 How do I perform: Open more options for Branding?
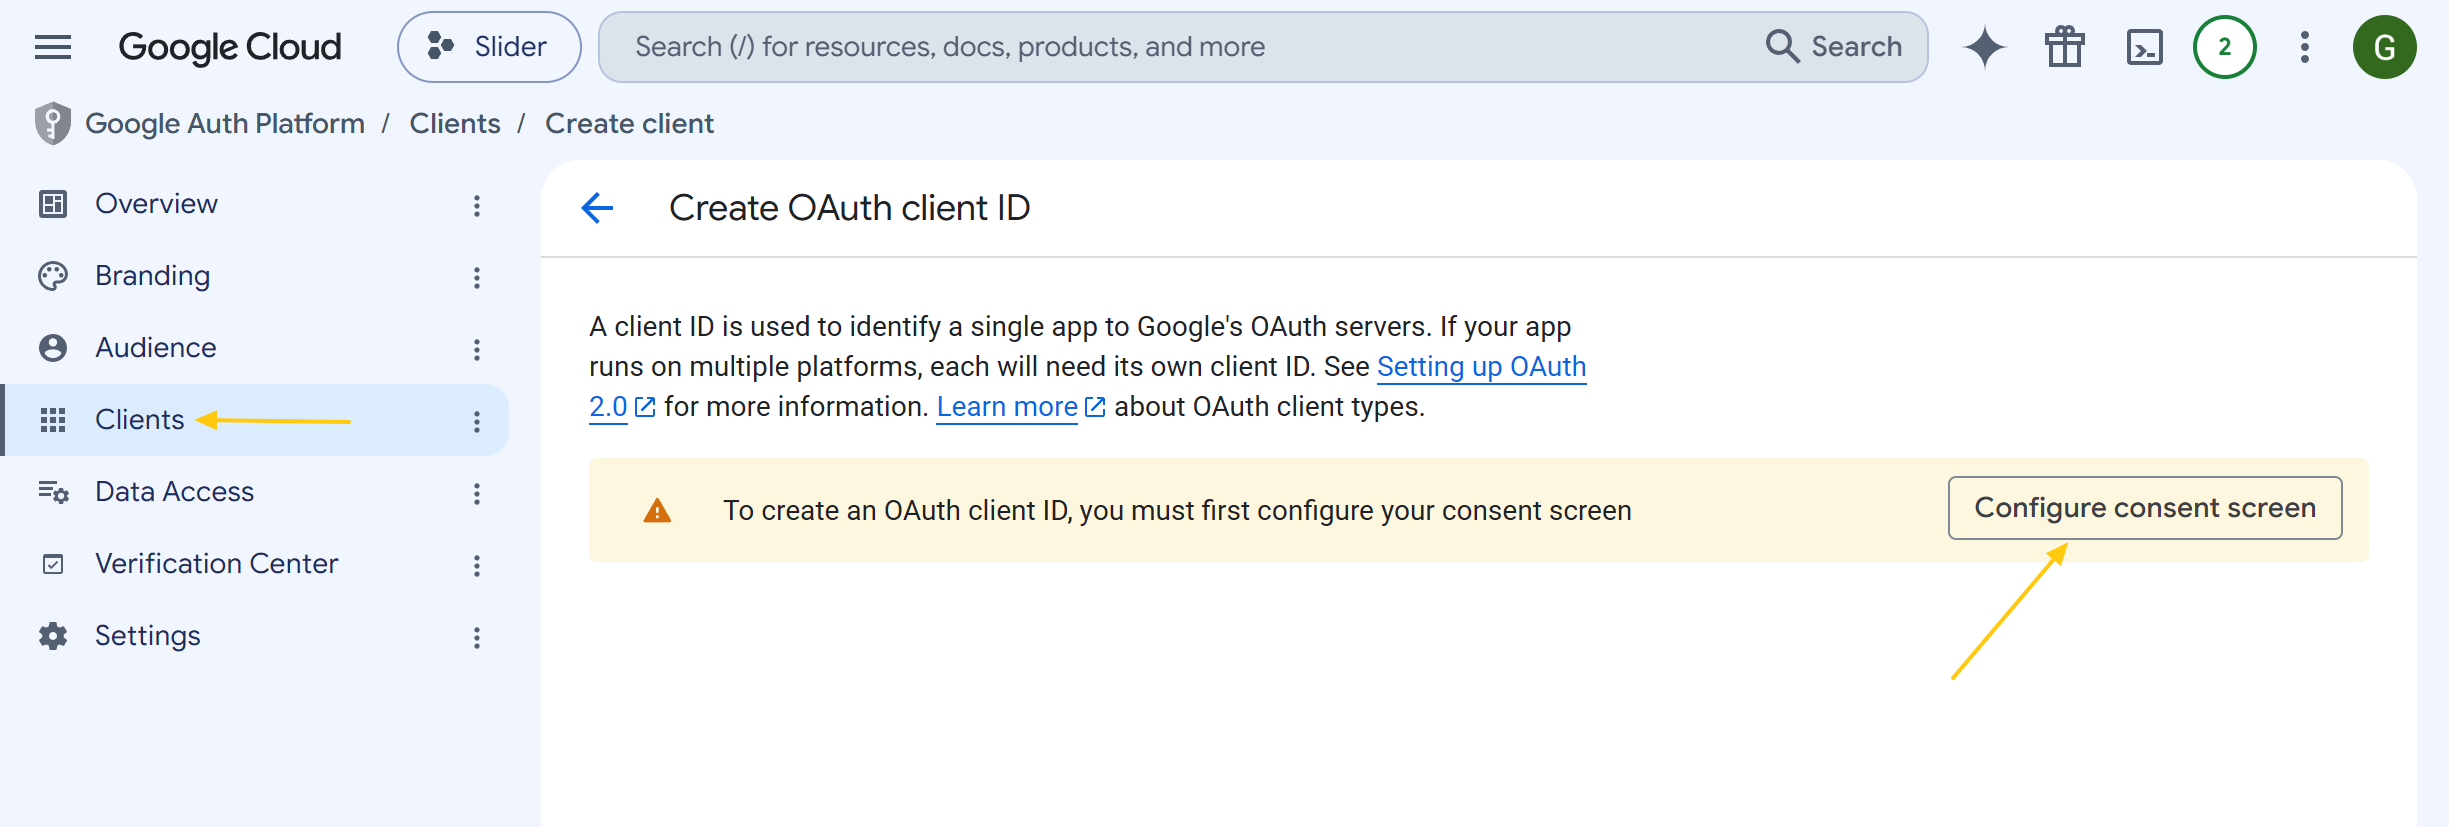477,278
